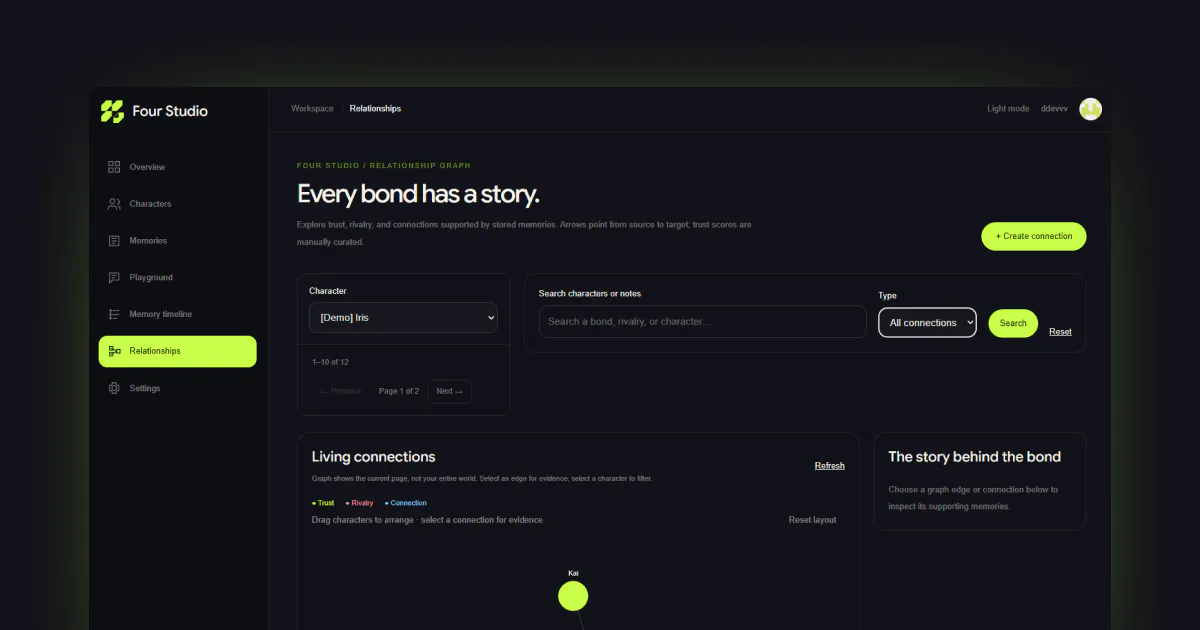The width and height of the screenshot is (1200, 630).
Task: Create a new connection
Action: 1033,236
